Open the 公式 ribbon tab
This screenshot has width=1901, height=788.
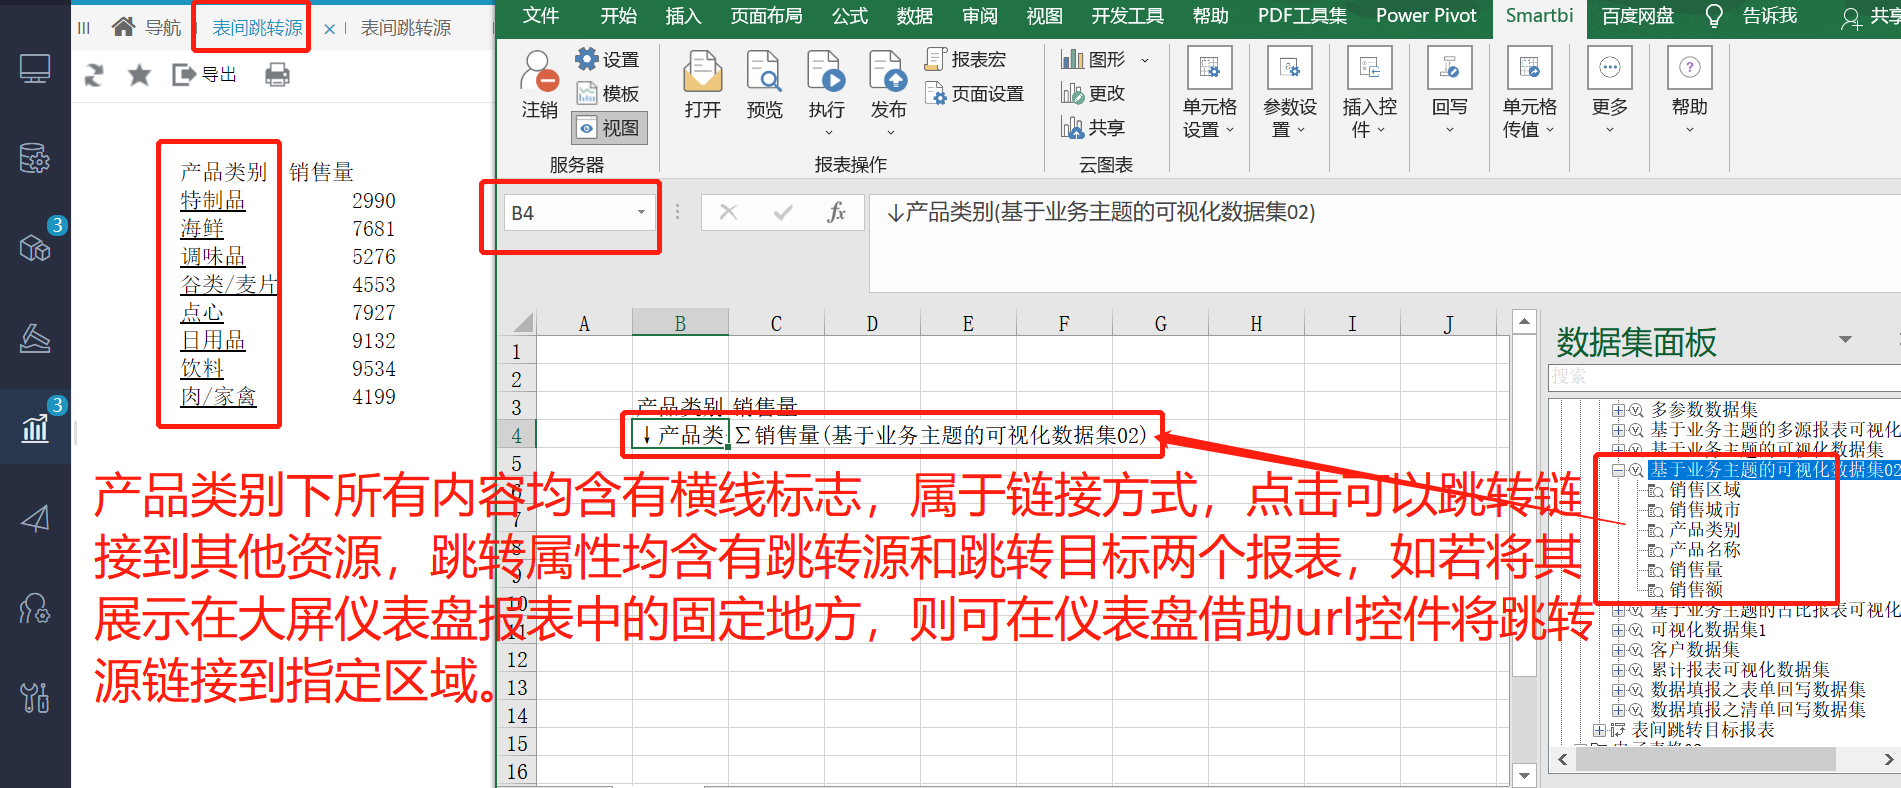point(850,16)
